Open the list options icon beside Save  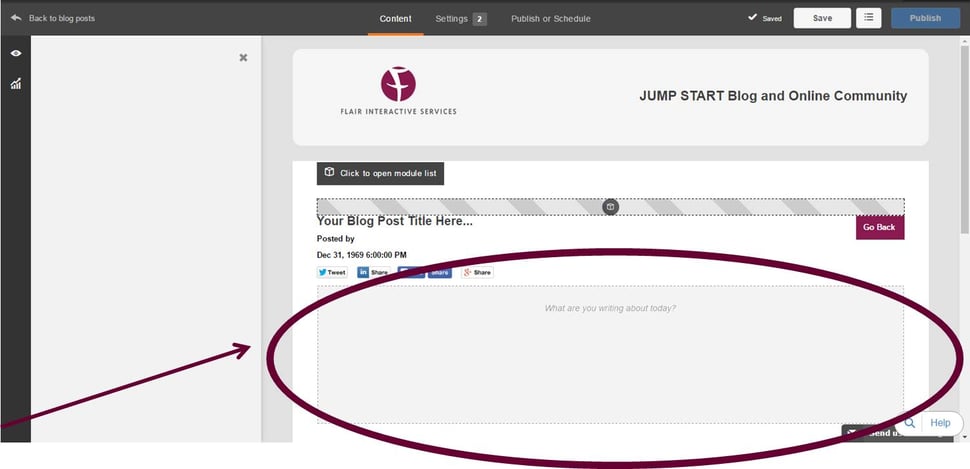click(868, 18)
